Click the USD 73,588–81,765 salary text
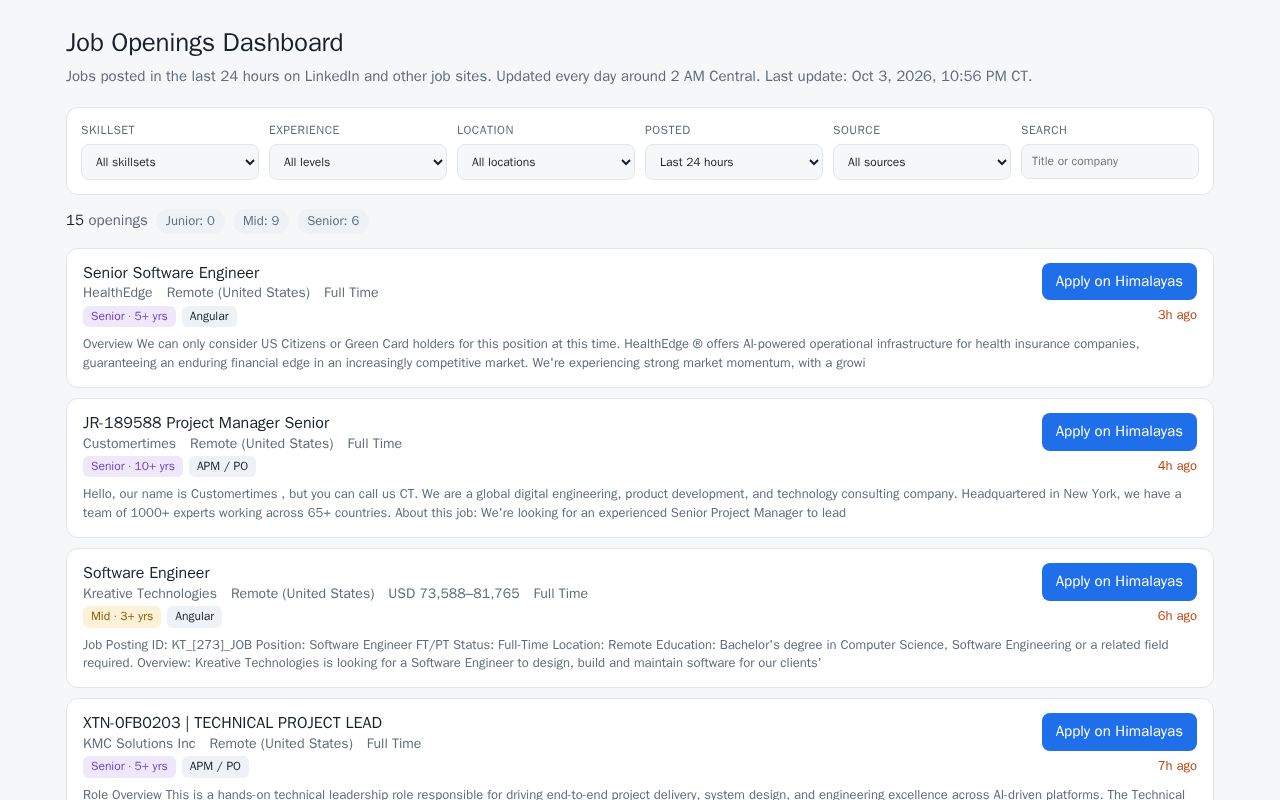Viewport: 1280px width, 800px height. 454,593
